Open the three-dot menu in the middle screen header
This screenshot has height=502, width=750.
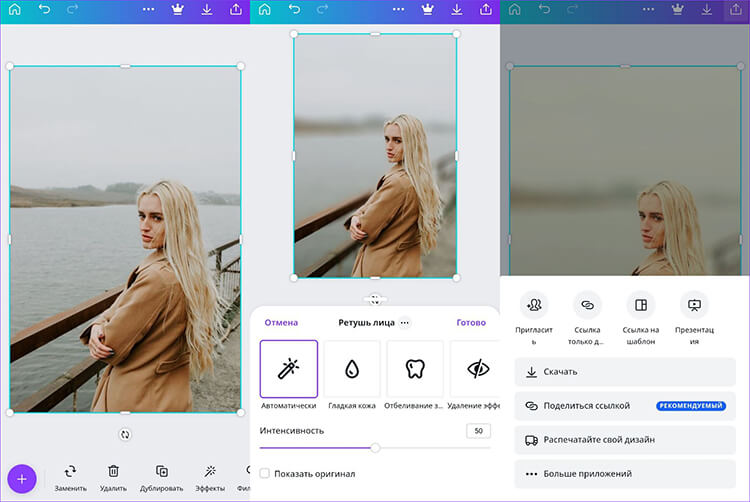[x=398, y=9]
